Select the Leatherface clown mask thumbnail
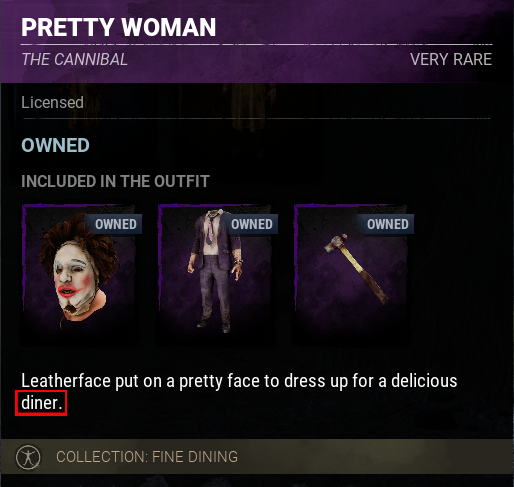Viewport: 514px width, 487px height. (80, 274)
